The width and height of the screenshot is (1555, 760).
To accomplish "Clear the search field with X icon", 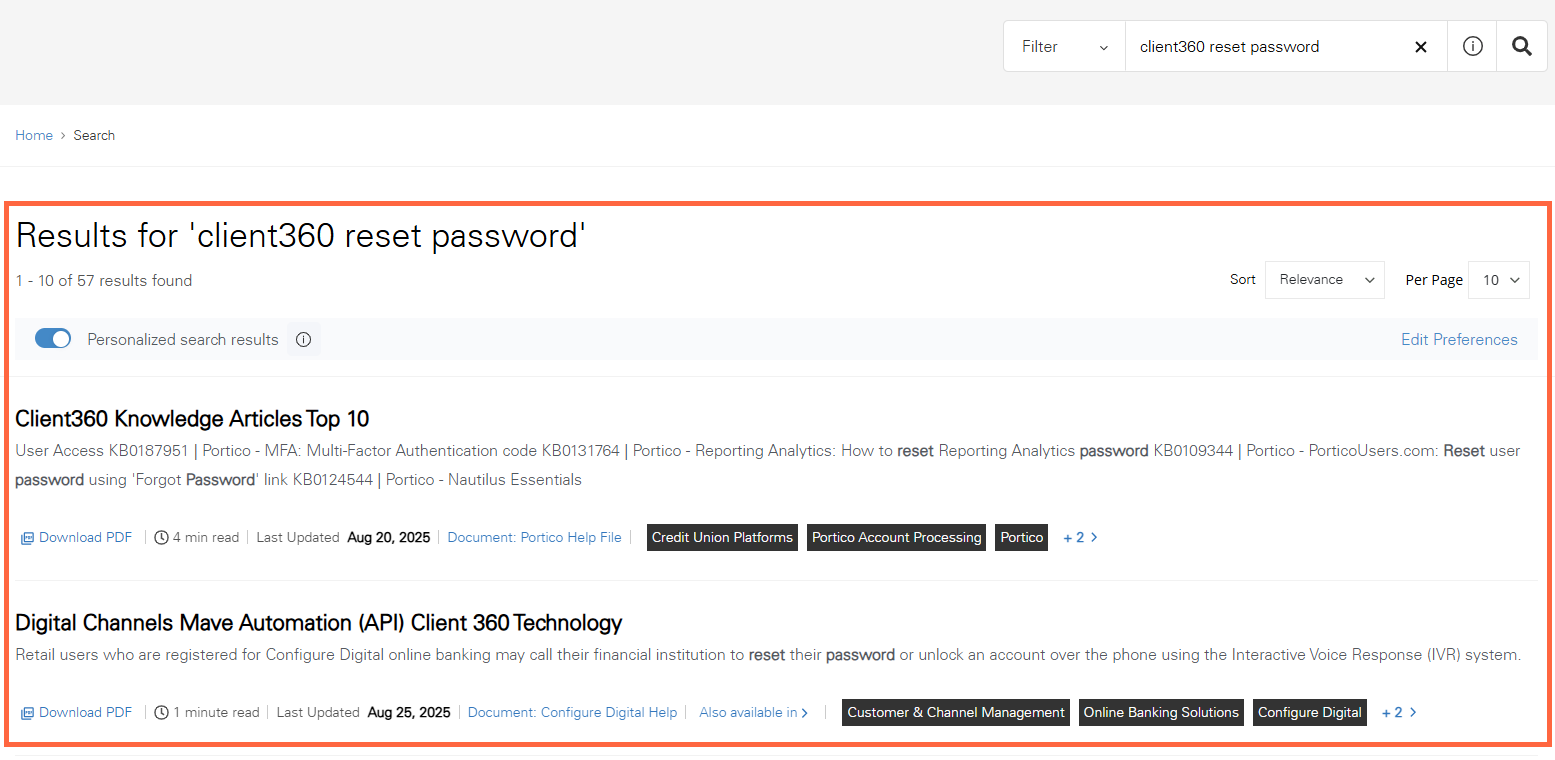I will click(1420, 47).
